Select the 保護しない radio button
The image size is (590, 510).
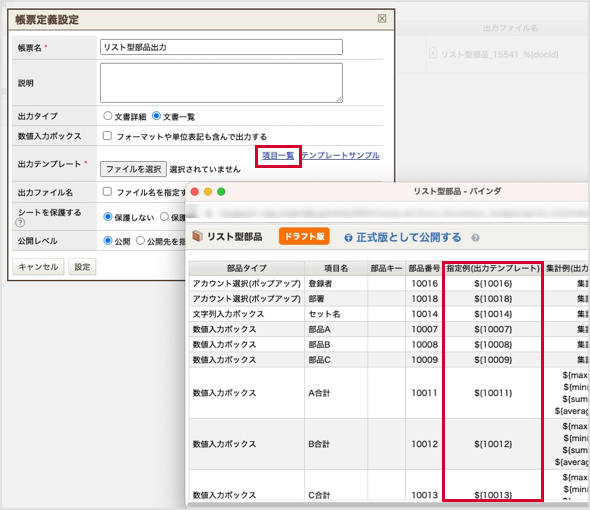tap(108, 217)
